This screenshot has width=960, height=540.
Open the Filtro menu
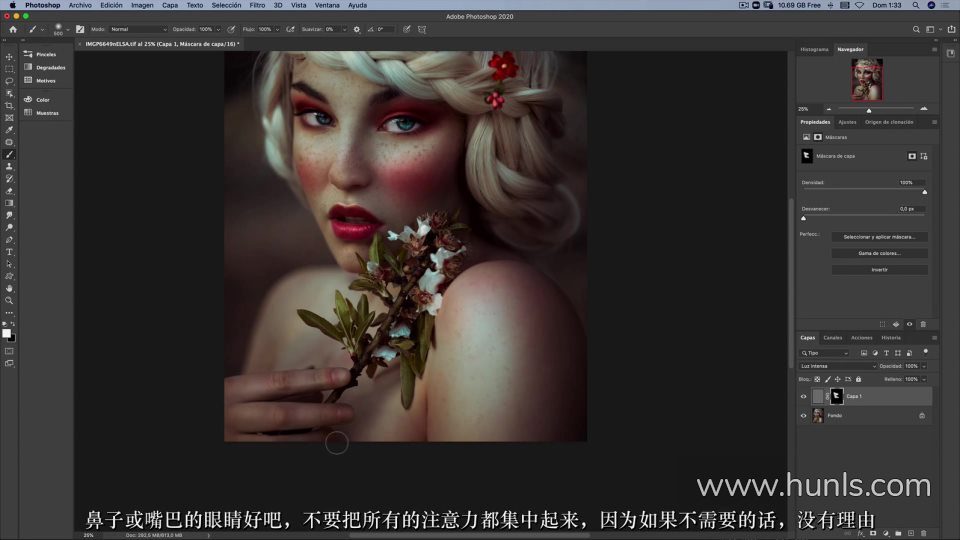[x=257, y=5]
